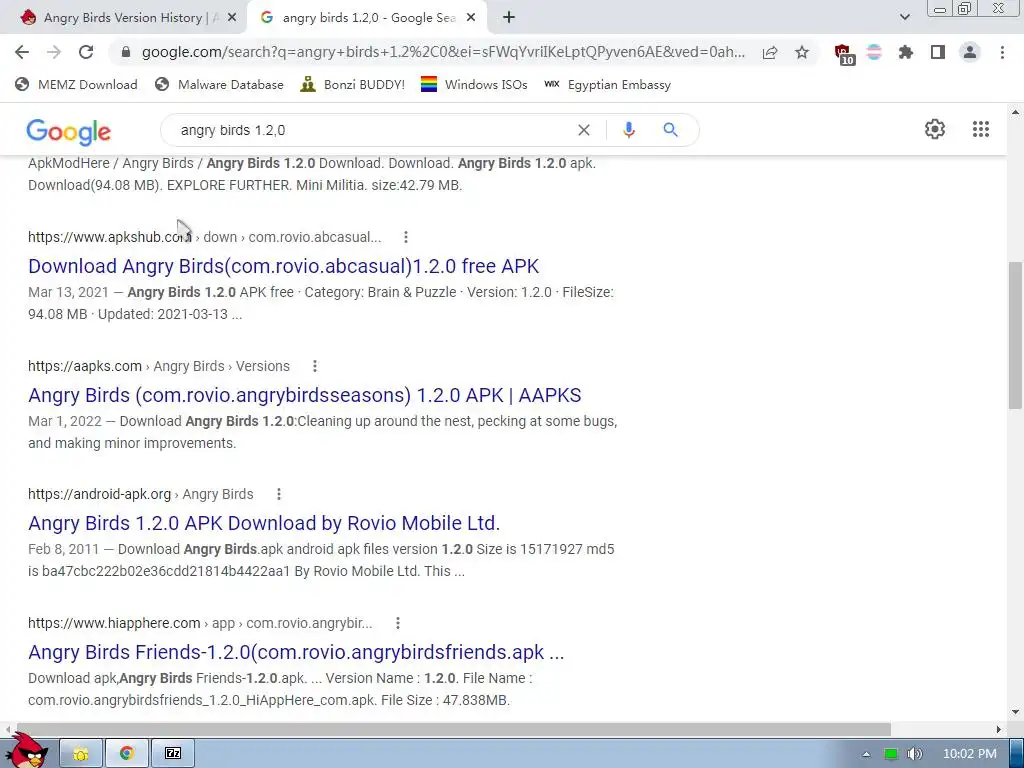The width and height of the screenshot is (1024, 768).
Task: Select the angry birds 1.2,0 Google tab
Action: click(x=366, y=18)
